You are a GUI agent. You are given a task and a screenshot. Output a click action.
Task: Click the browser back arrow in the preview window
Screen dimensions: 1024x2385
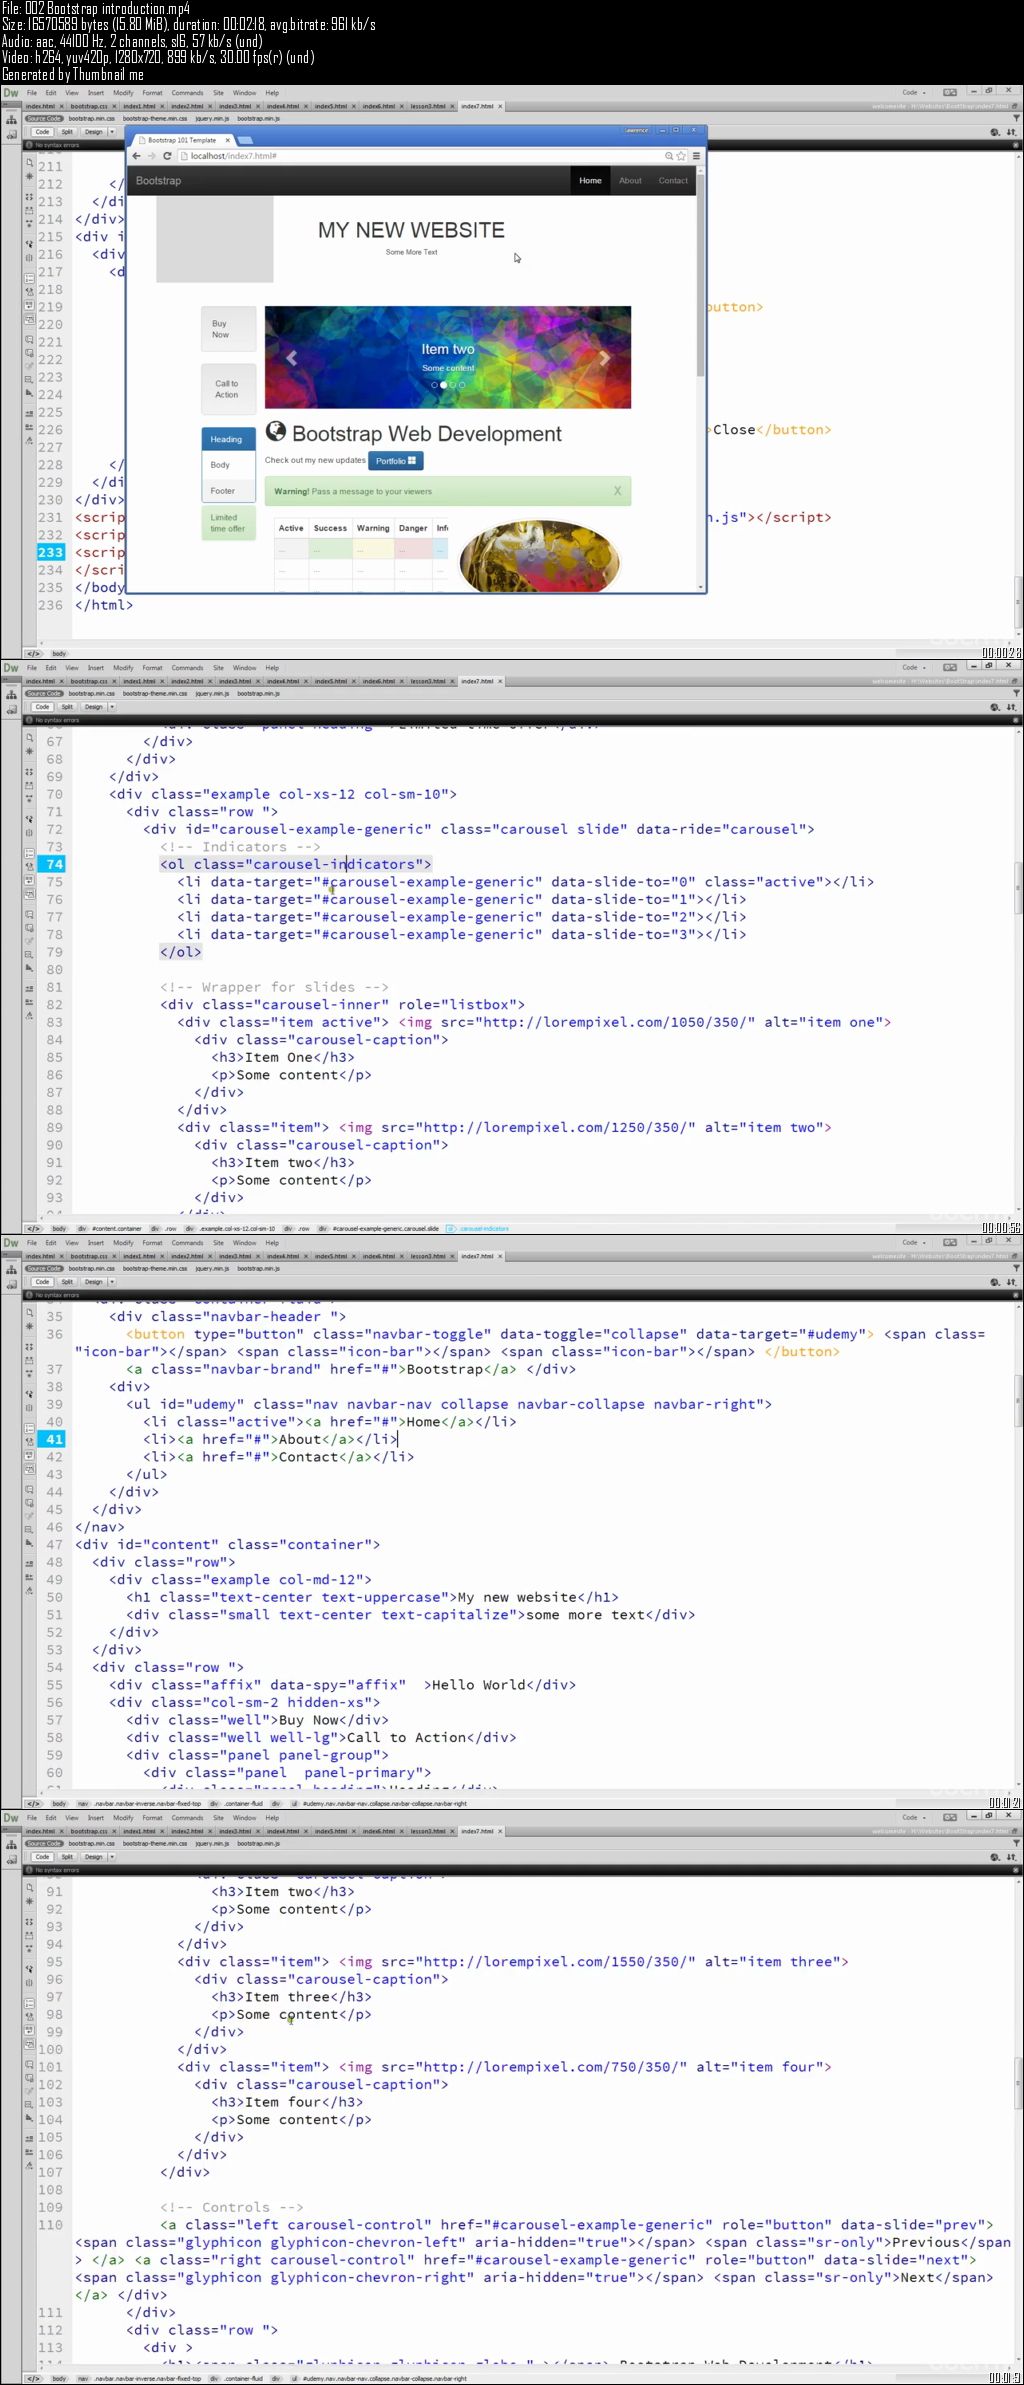137,156
